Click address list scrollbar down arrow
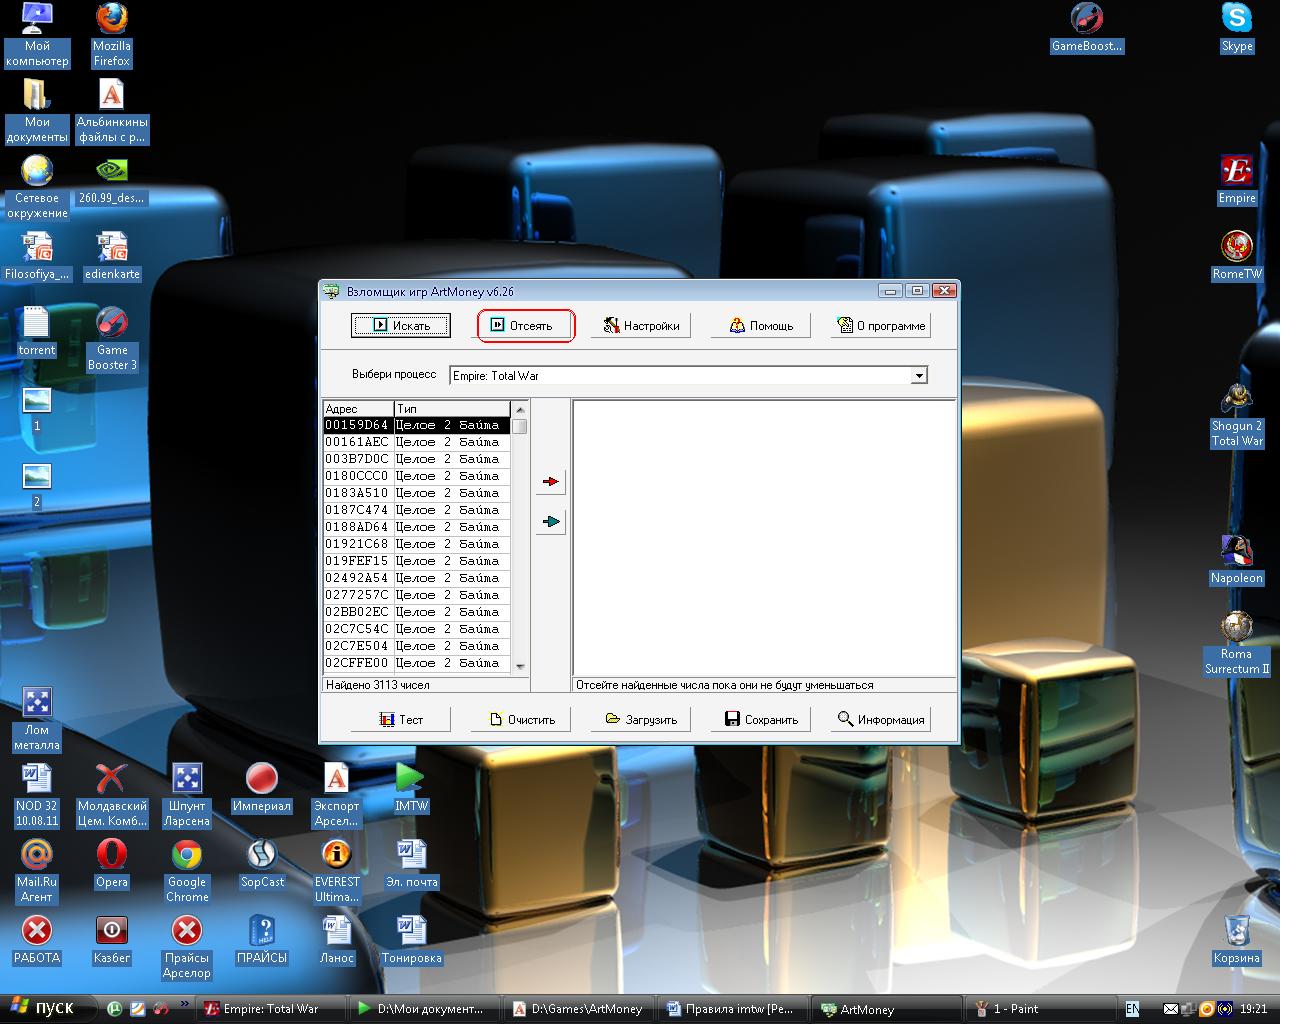Image resolution: width=1296 pixels, height=1024 pixels. pyautogui.click(x=519, y=666)
